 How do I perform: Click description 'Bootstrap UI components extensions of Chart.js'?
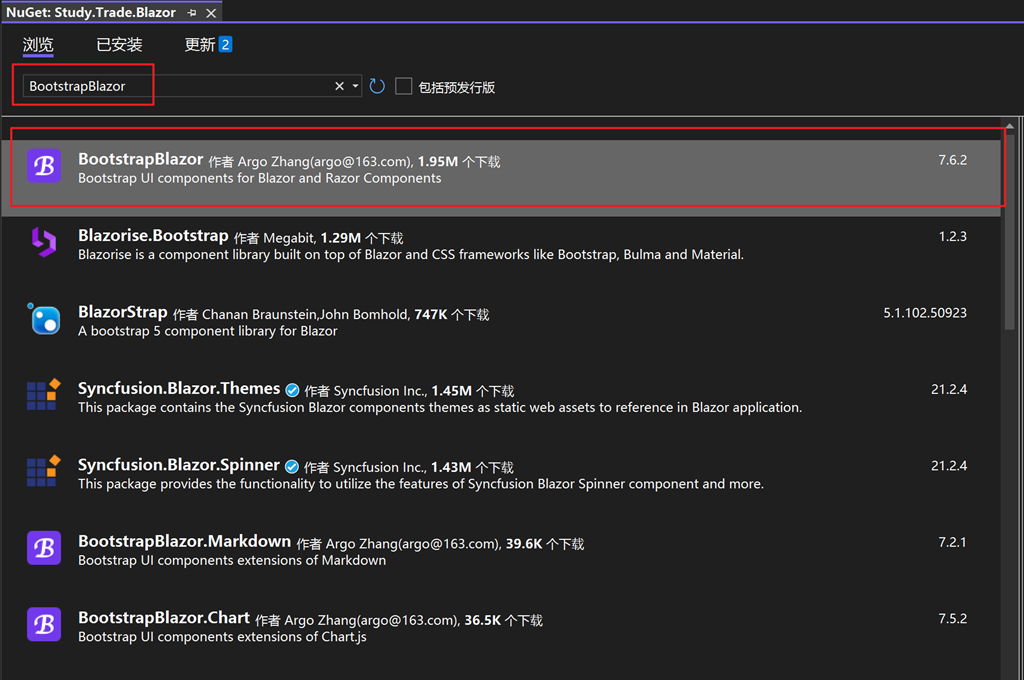pos(222,637)
